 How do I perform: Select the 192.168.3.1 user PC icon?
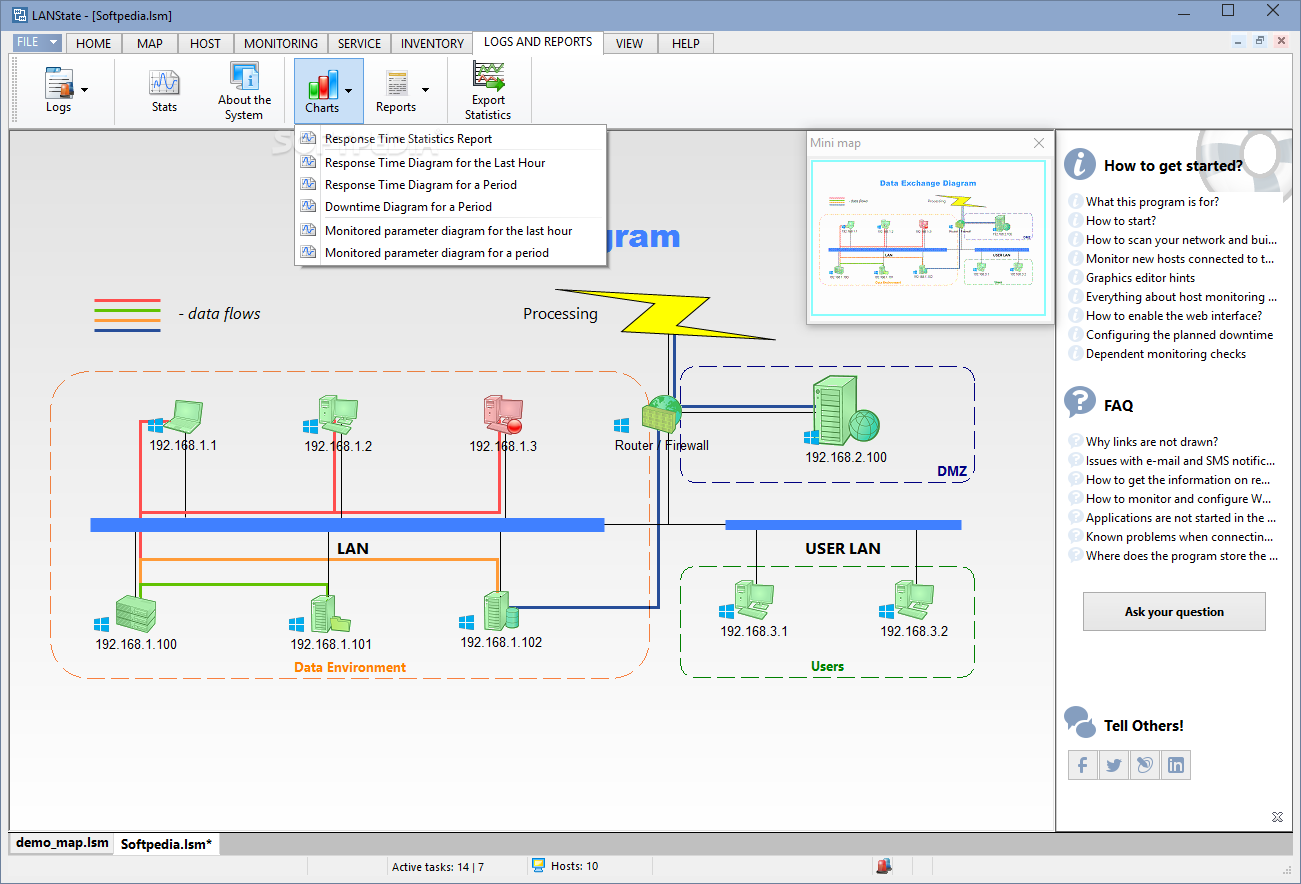pos(754,601)
